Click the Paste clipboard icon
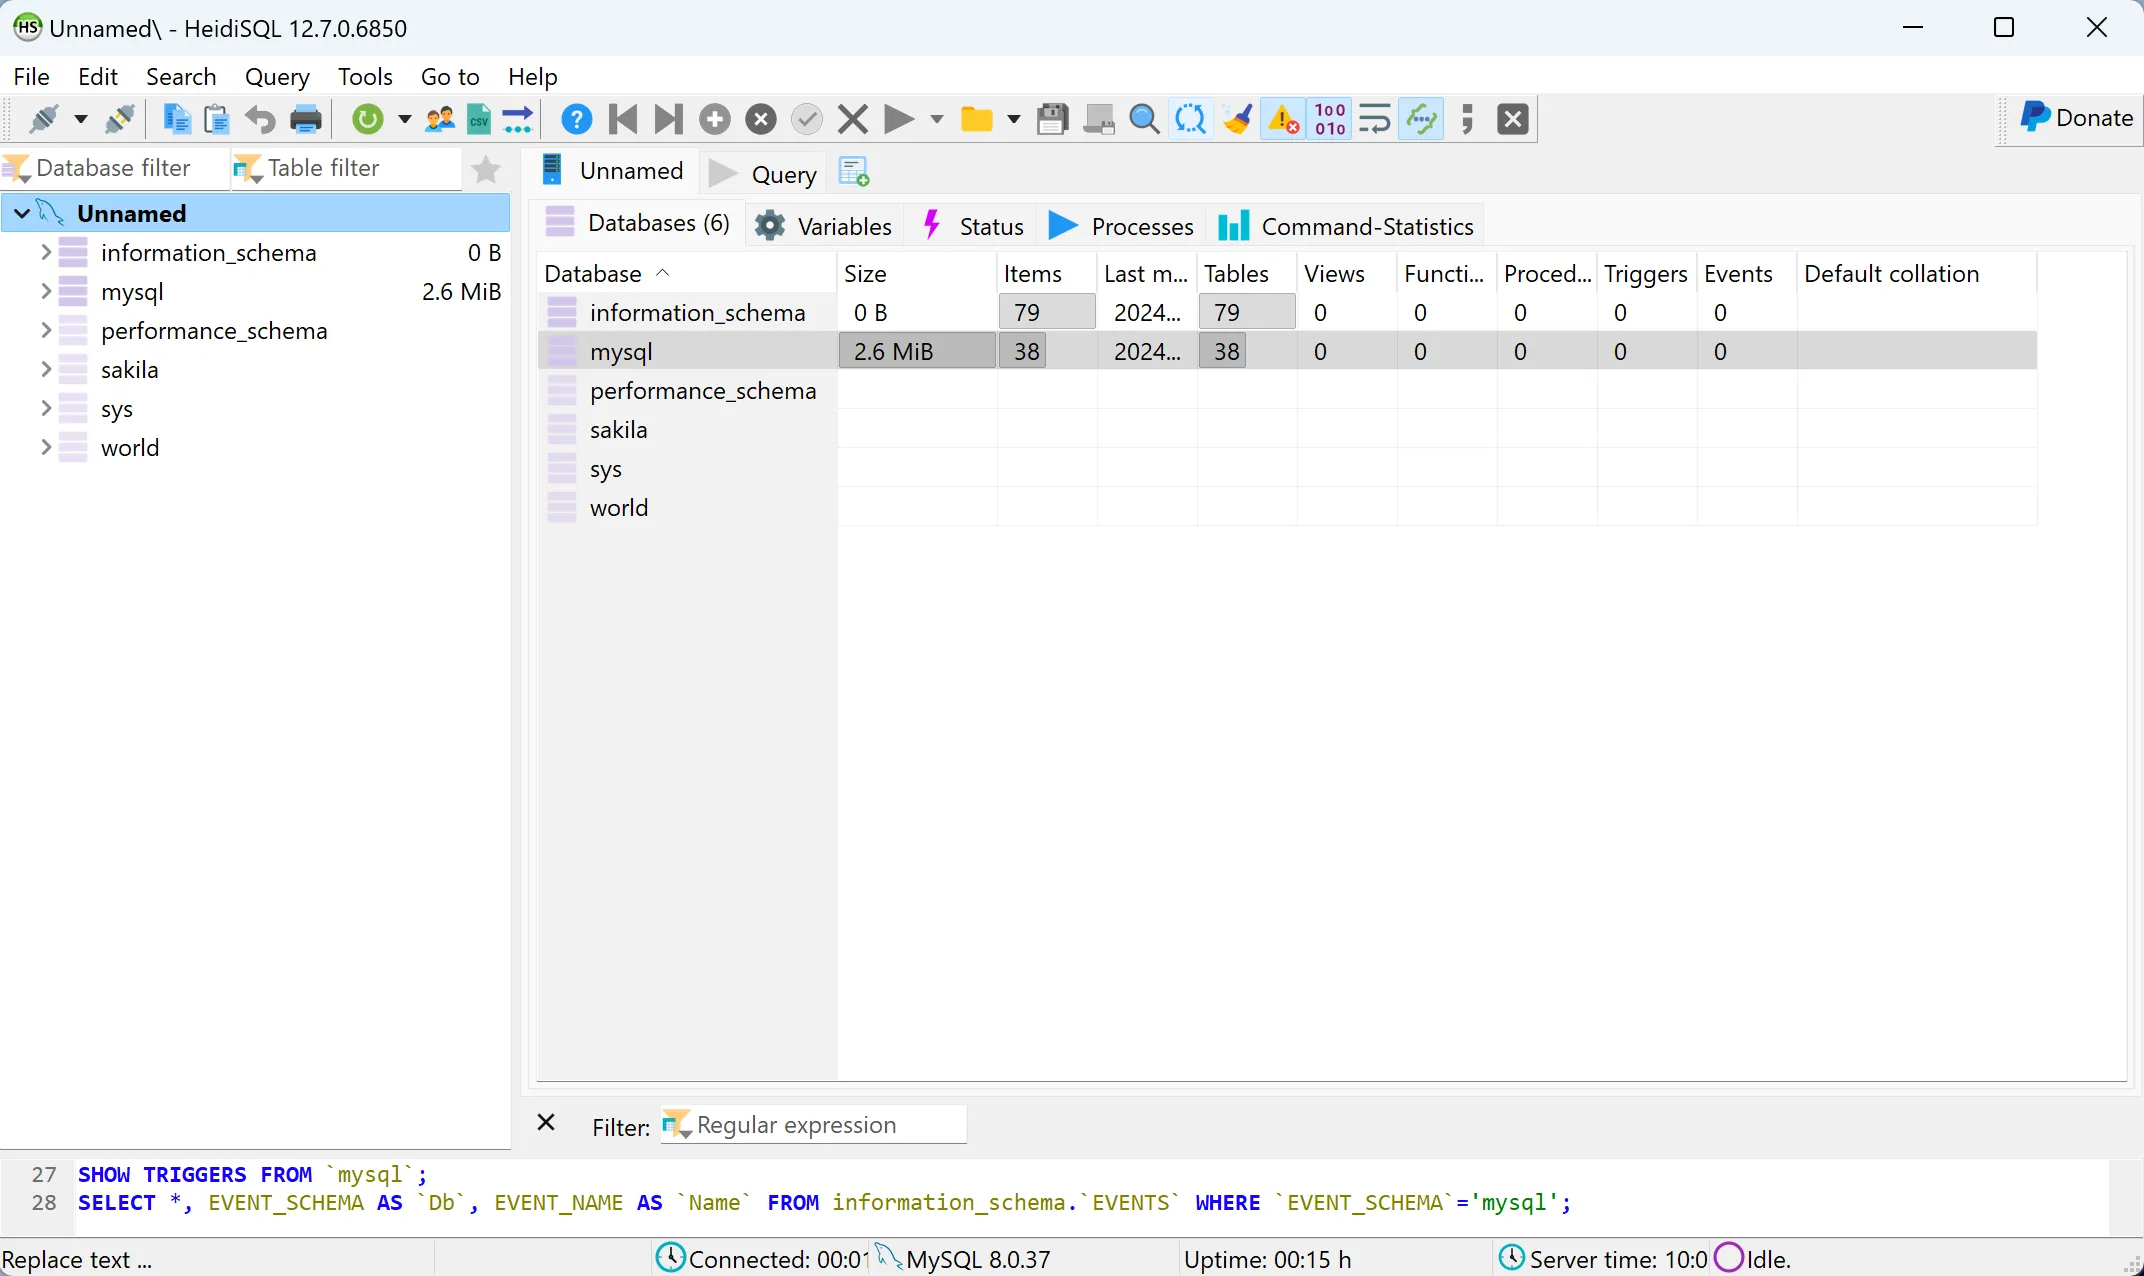The width and height of the screenshot is (2144, 1276). (217, 119)
